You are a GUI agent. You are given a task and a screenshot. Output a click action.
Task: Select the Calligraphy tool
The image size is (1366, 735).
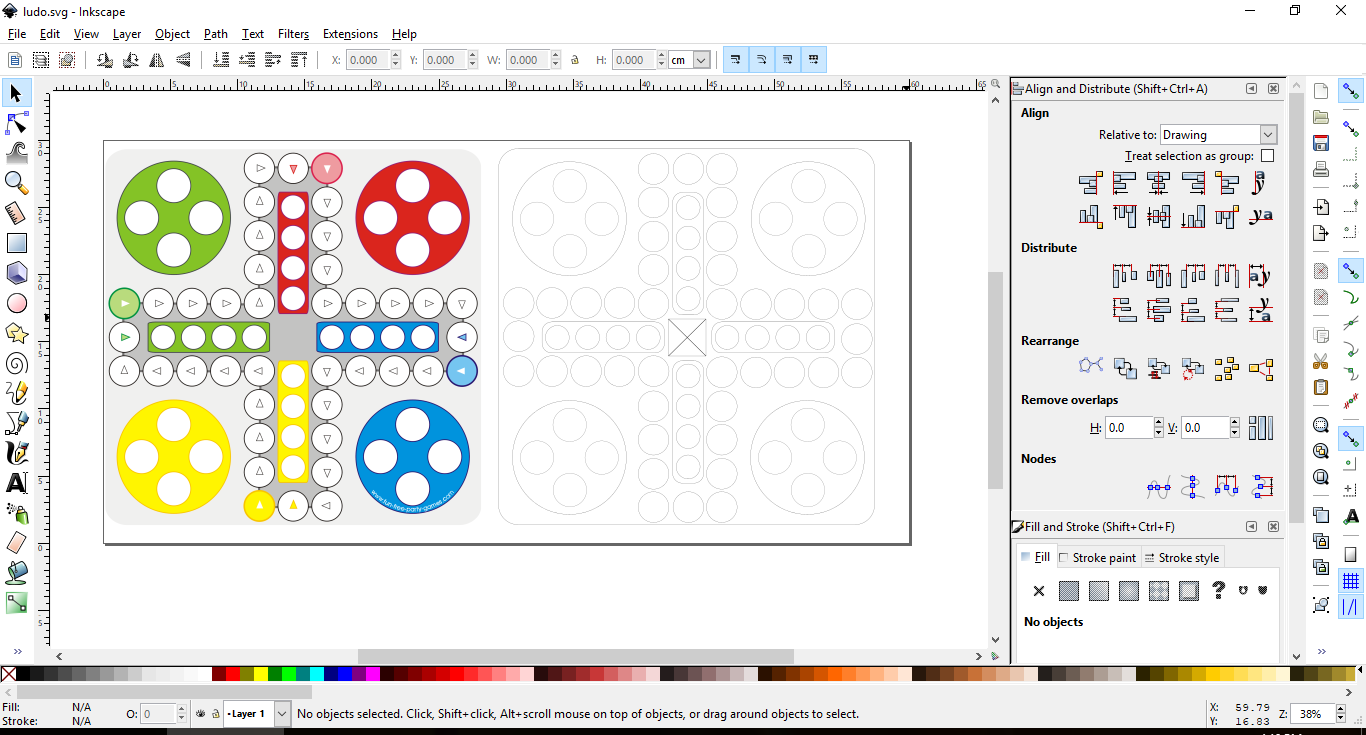click(x=15, y=452)
